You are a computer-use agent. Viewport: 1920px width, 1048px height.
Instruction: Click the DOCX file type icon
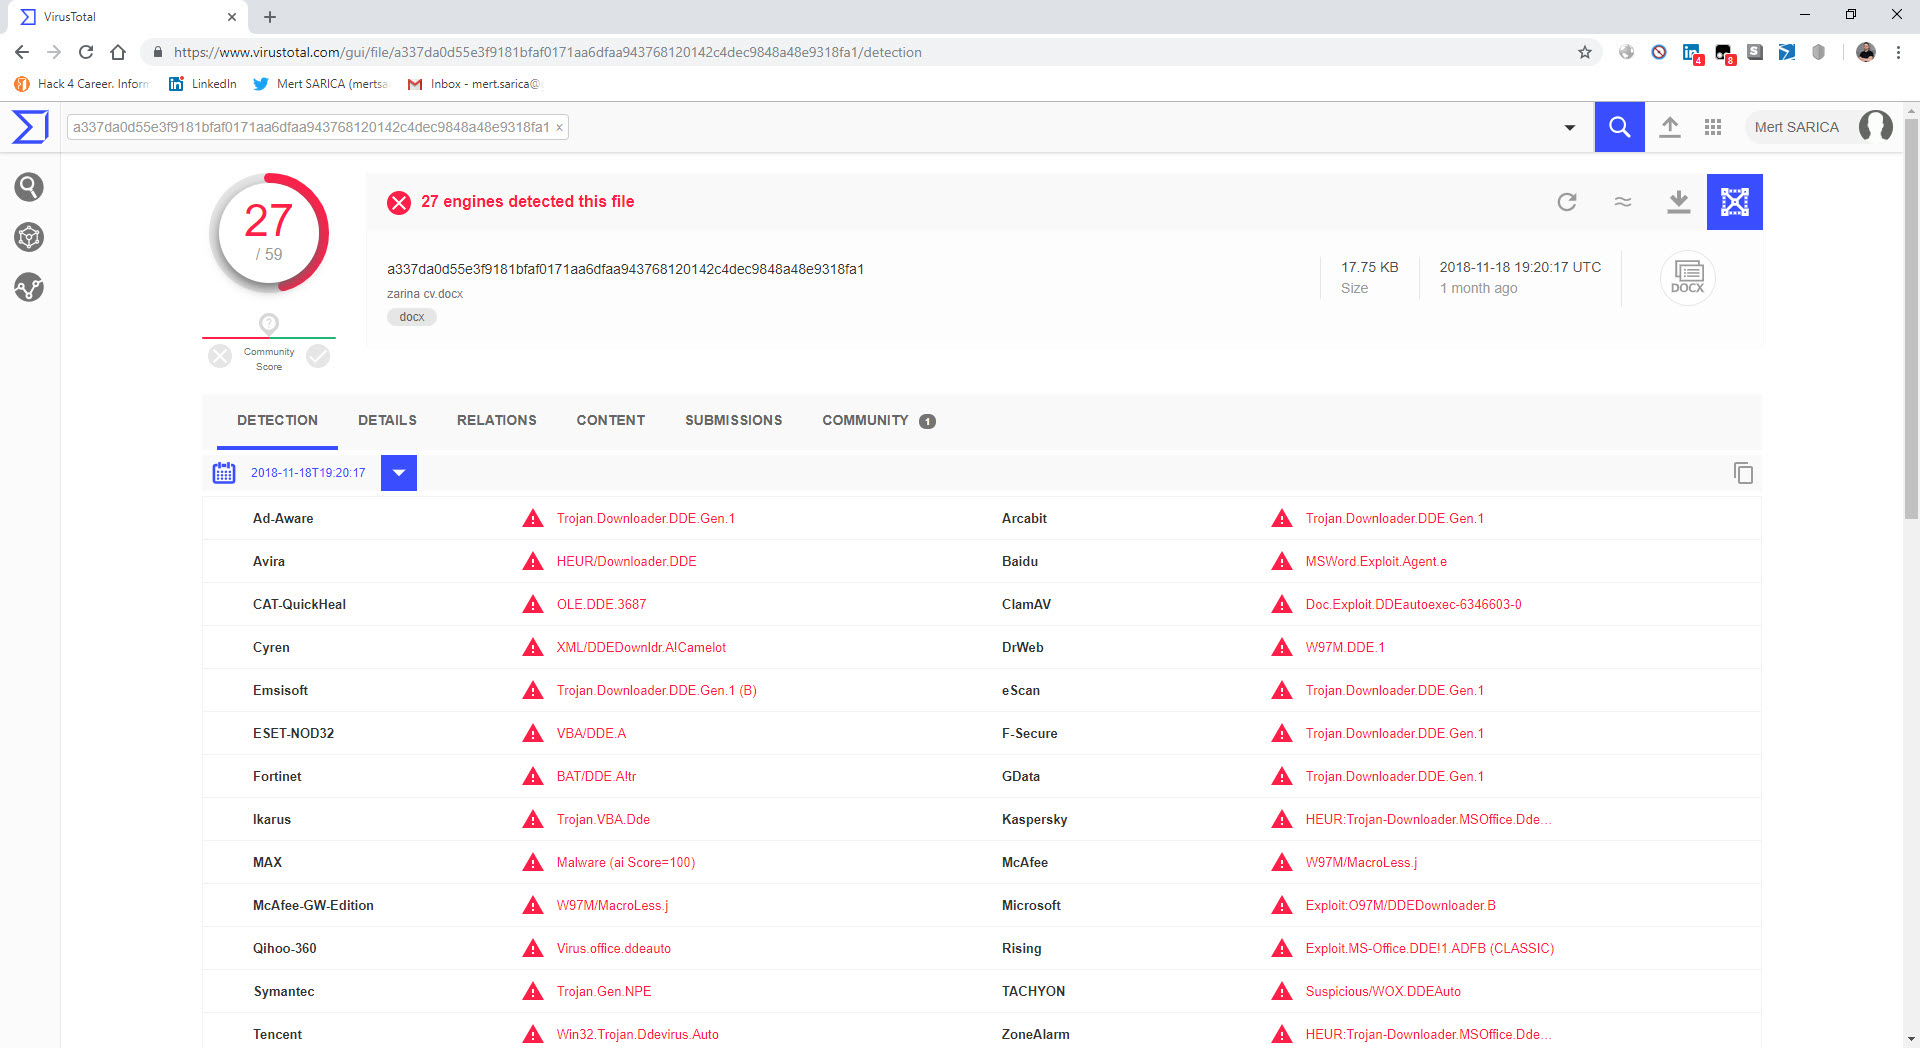tap(1688, 277)
